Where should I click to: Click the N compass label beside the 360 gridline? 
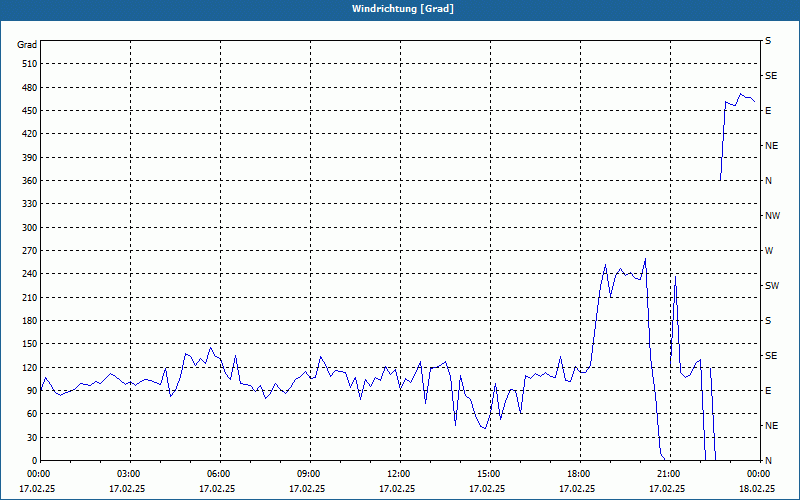(x=768, y=181)
